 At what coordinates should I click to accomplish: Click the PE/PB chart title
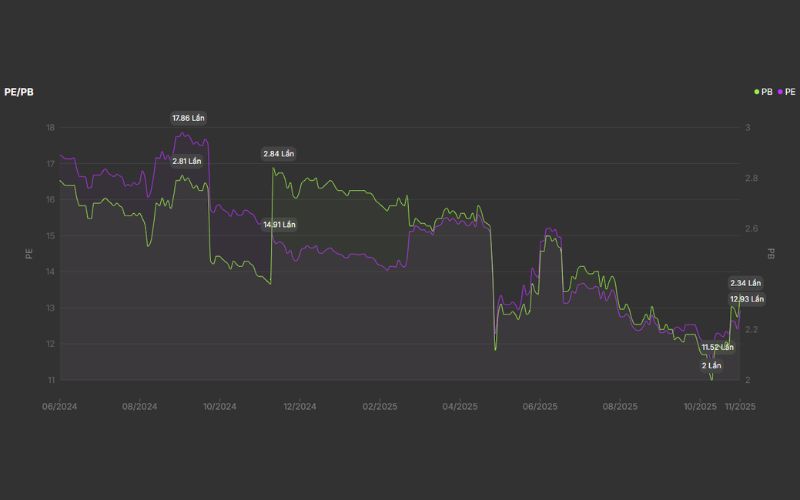20,91
